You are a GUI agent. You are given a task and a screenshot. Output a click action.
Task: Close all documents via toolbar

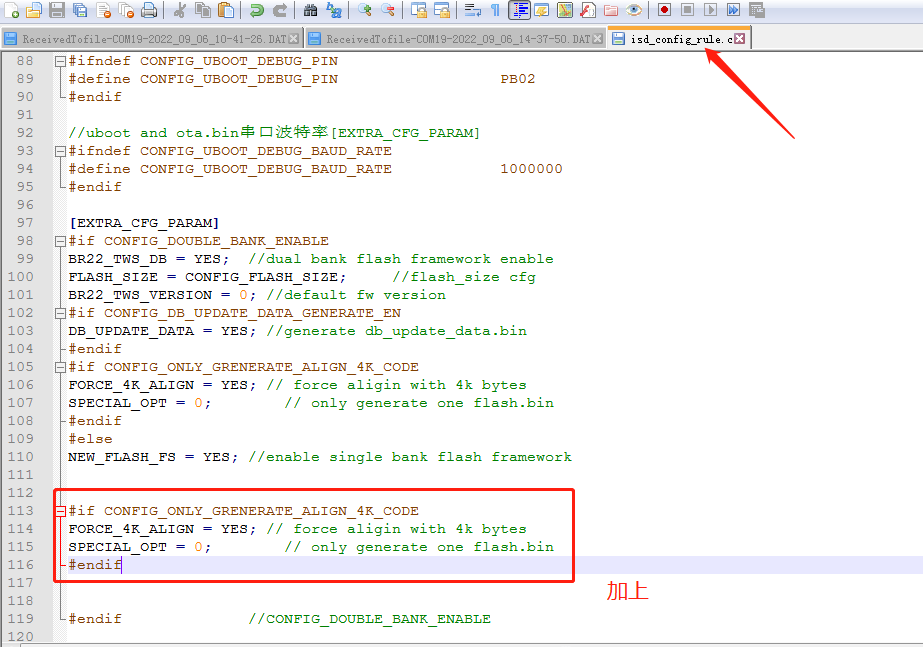tap(127, 9)
